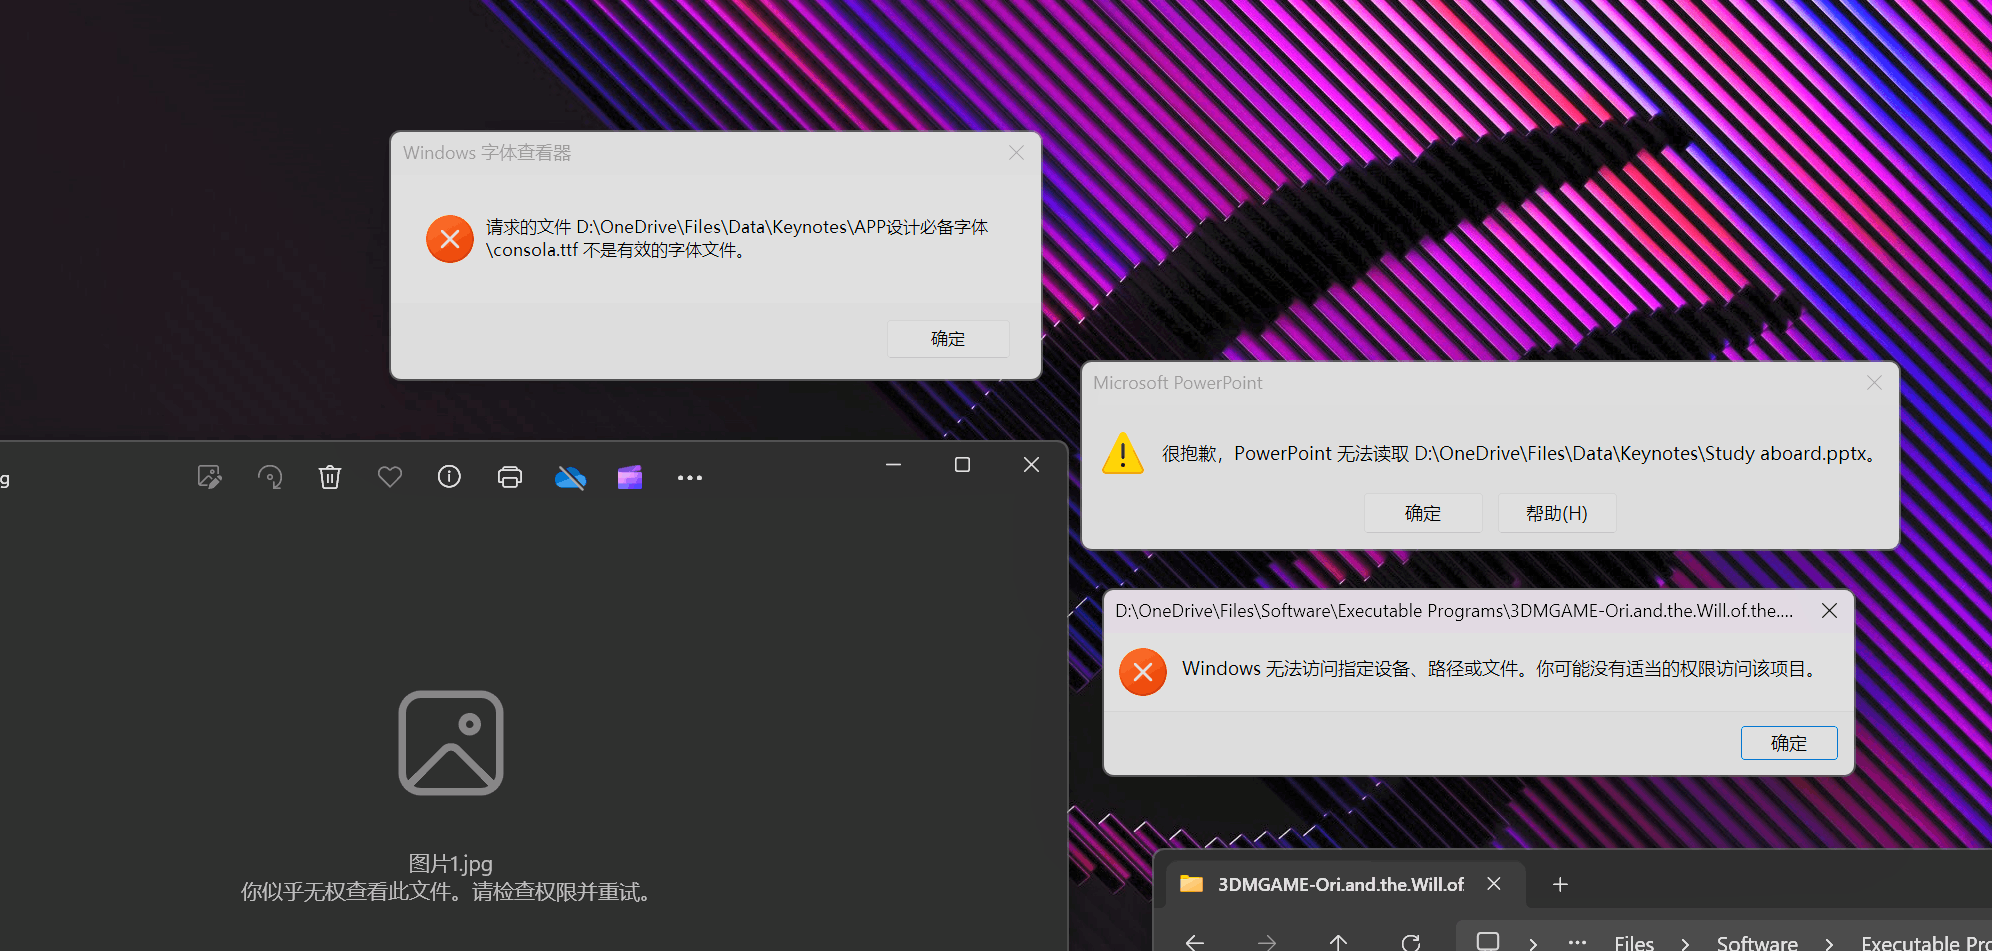Go up one folder level in Explorer
This screenshot has width=1992, height=951.
point(1339,942)
